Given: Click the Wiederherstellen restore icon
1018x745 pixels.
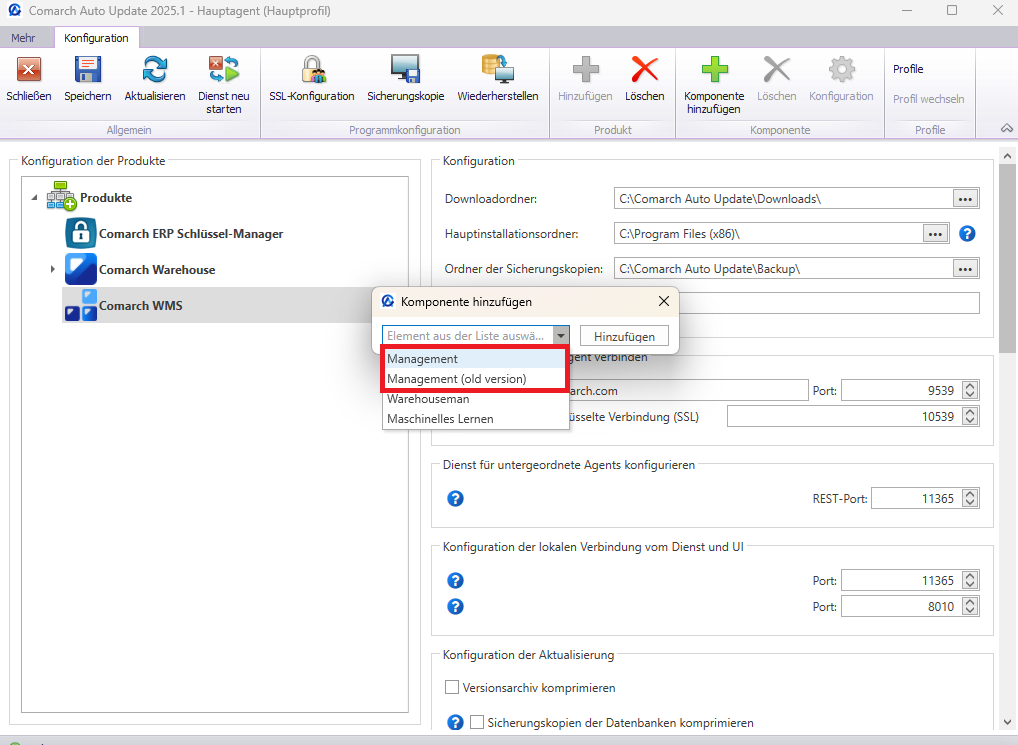Looking at the screenshot, I should (x=498, y=69).
